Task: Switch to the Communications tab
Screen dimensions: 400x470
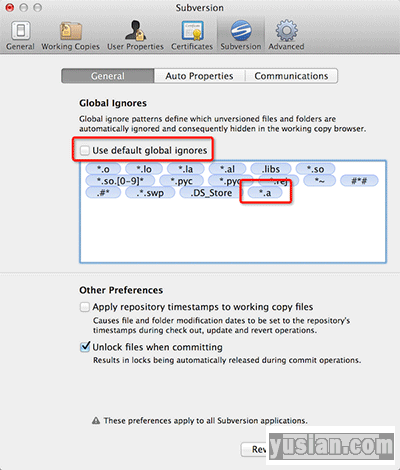Action: click(291, 76)
